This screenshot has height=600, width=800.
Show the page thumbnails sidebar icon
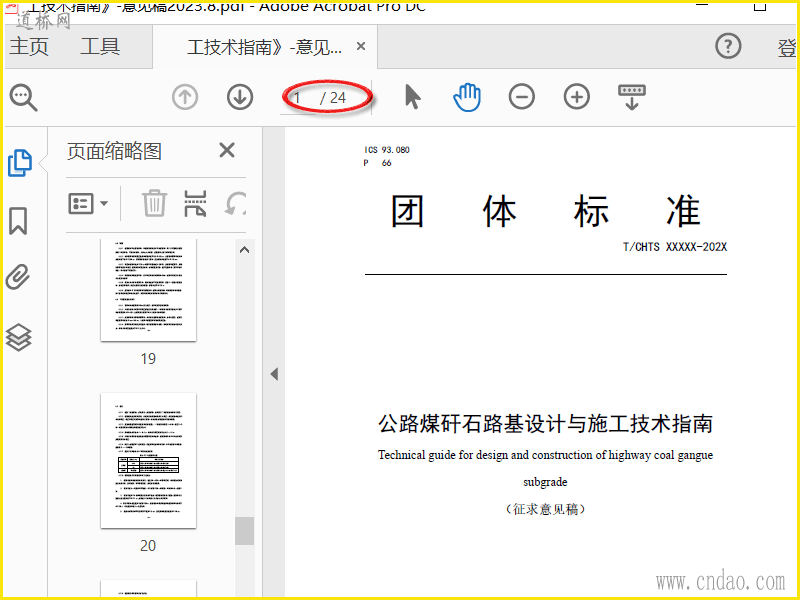tap(20, 163)
